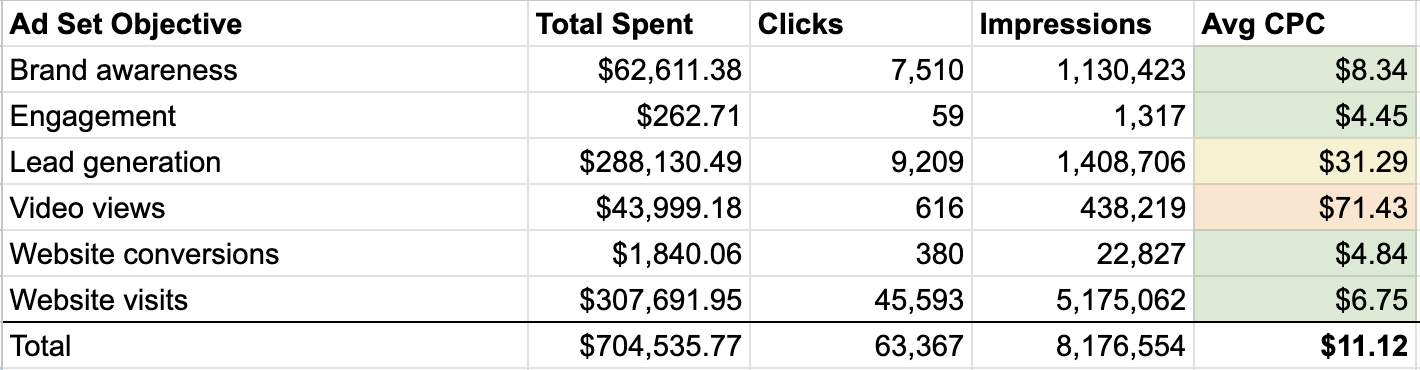Select the 45,593 clicks cell
This screenshot has height=370, width=1420.
pos(860,300)
